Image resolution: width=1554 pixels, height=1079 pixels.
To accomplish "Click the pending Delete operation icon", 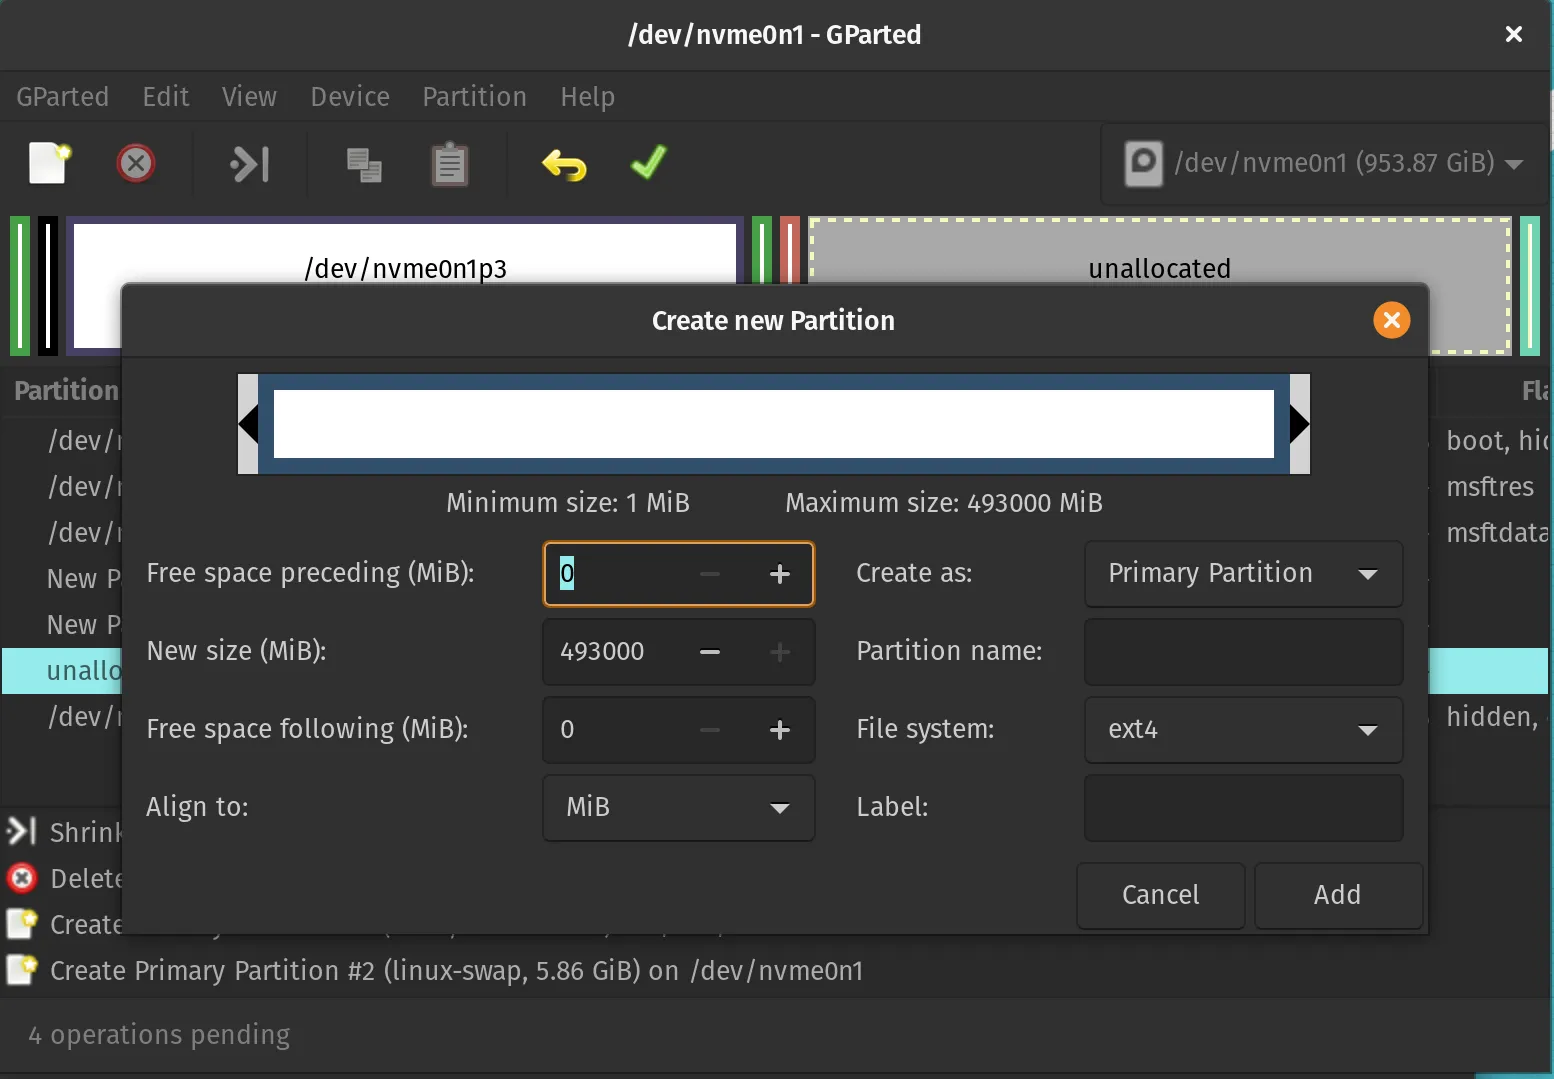I will pyautogui.click(x=21, y=879).
